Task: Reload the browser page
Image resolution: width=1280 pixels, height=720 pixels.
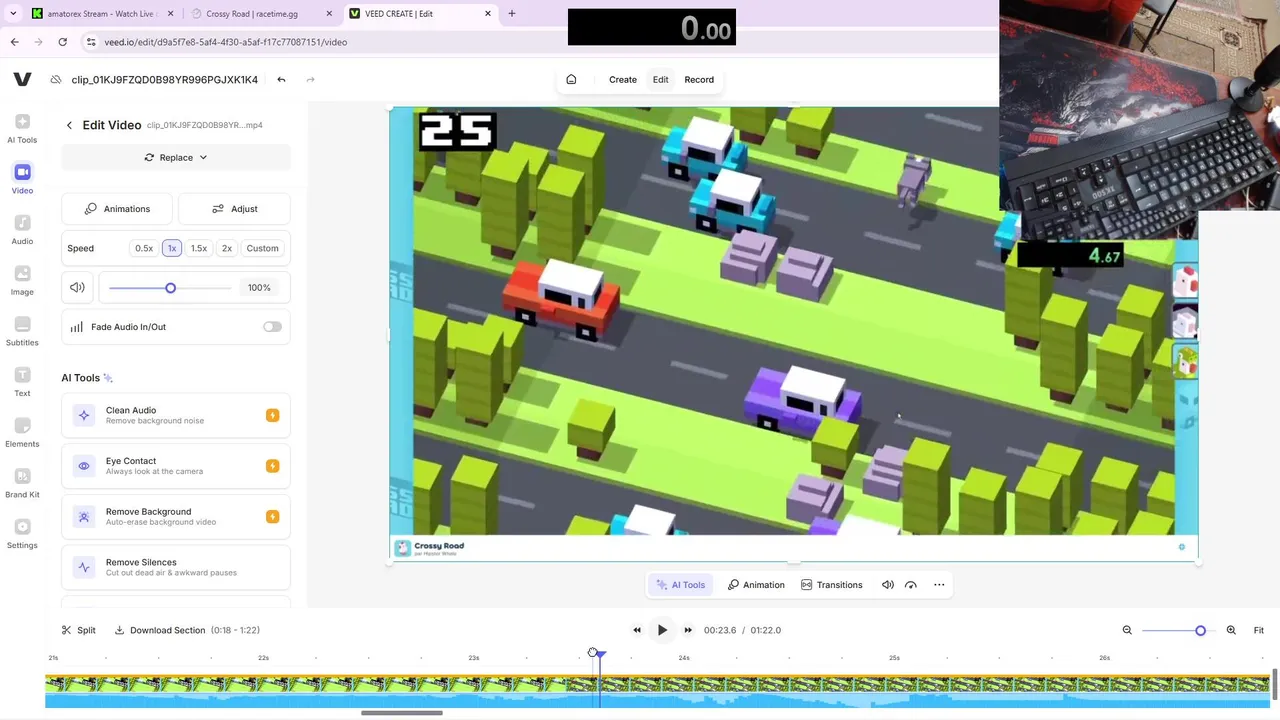Action: click(x=62, y=42)
